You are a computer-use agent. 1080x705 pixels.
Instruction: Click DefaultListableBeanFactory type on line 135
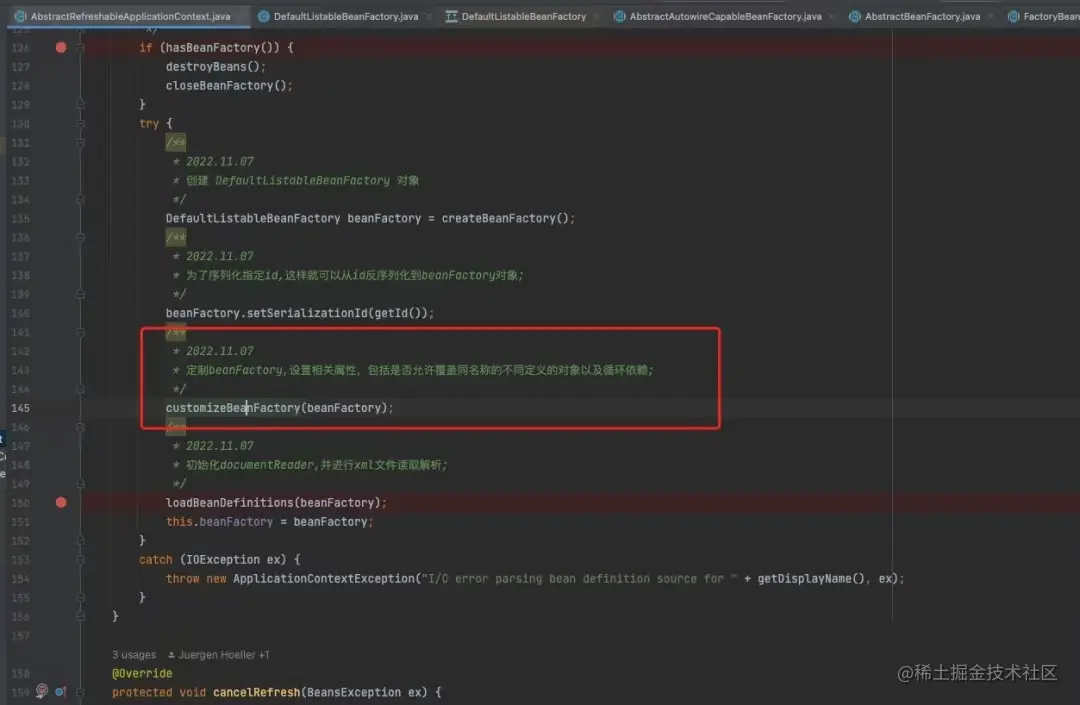coord(253,218)
